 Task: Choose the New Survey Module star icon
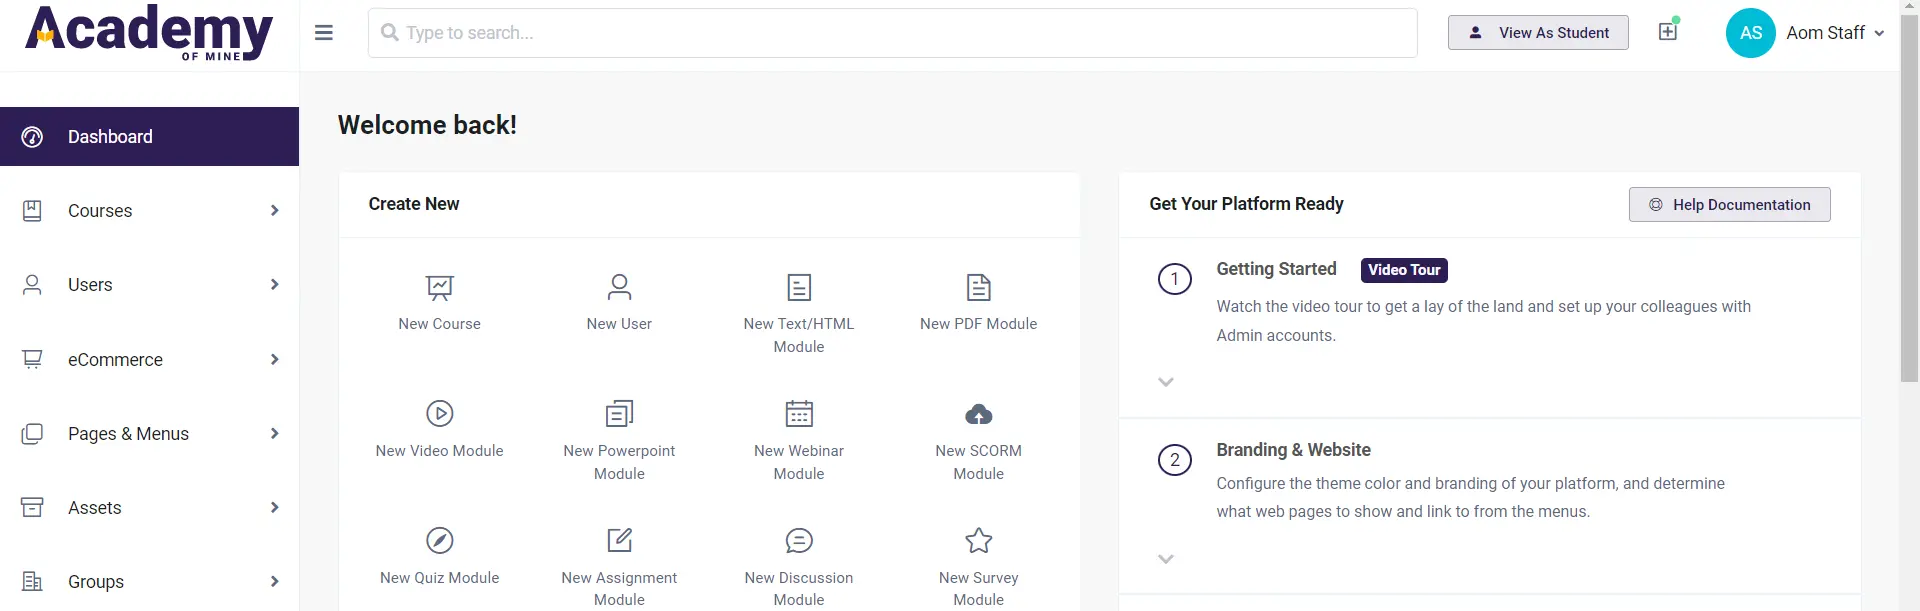tap(978, 540)
